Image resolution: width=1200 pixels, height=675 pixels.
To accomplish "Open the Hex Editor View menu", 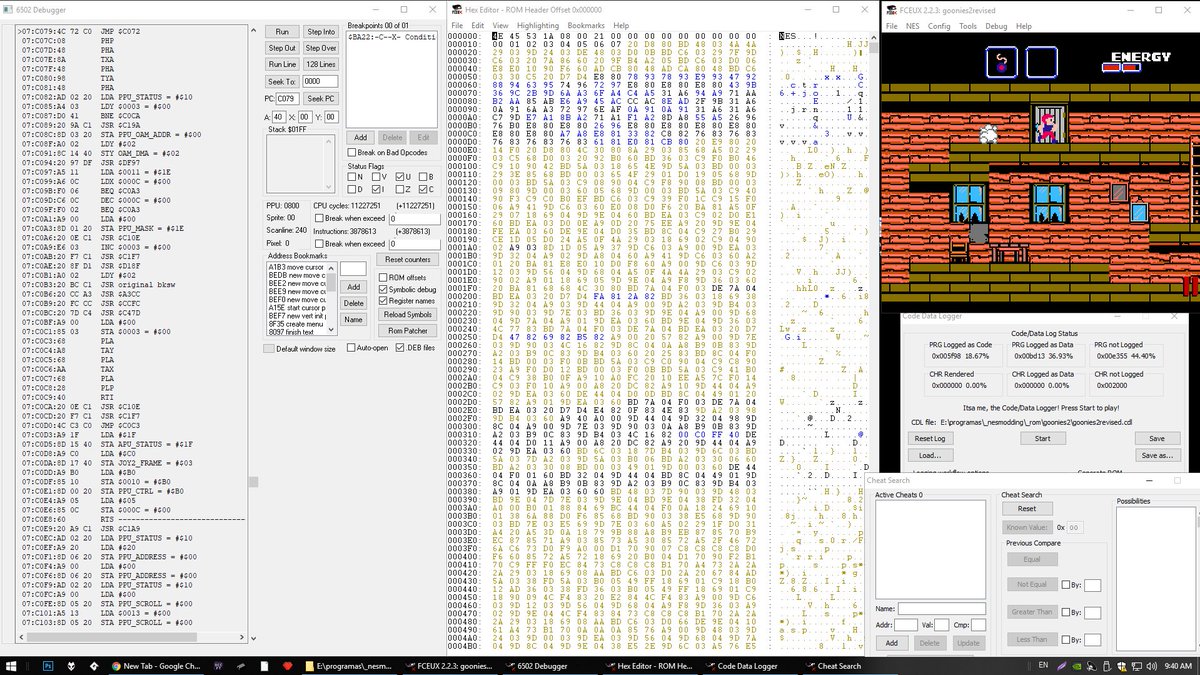I will pos(500,25).
